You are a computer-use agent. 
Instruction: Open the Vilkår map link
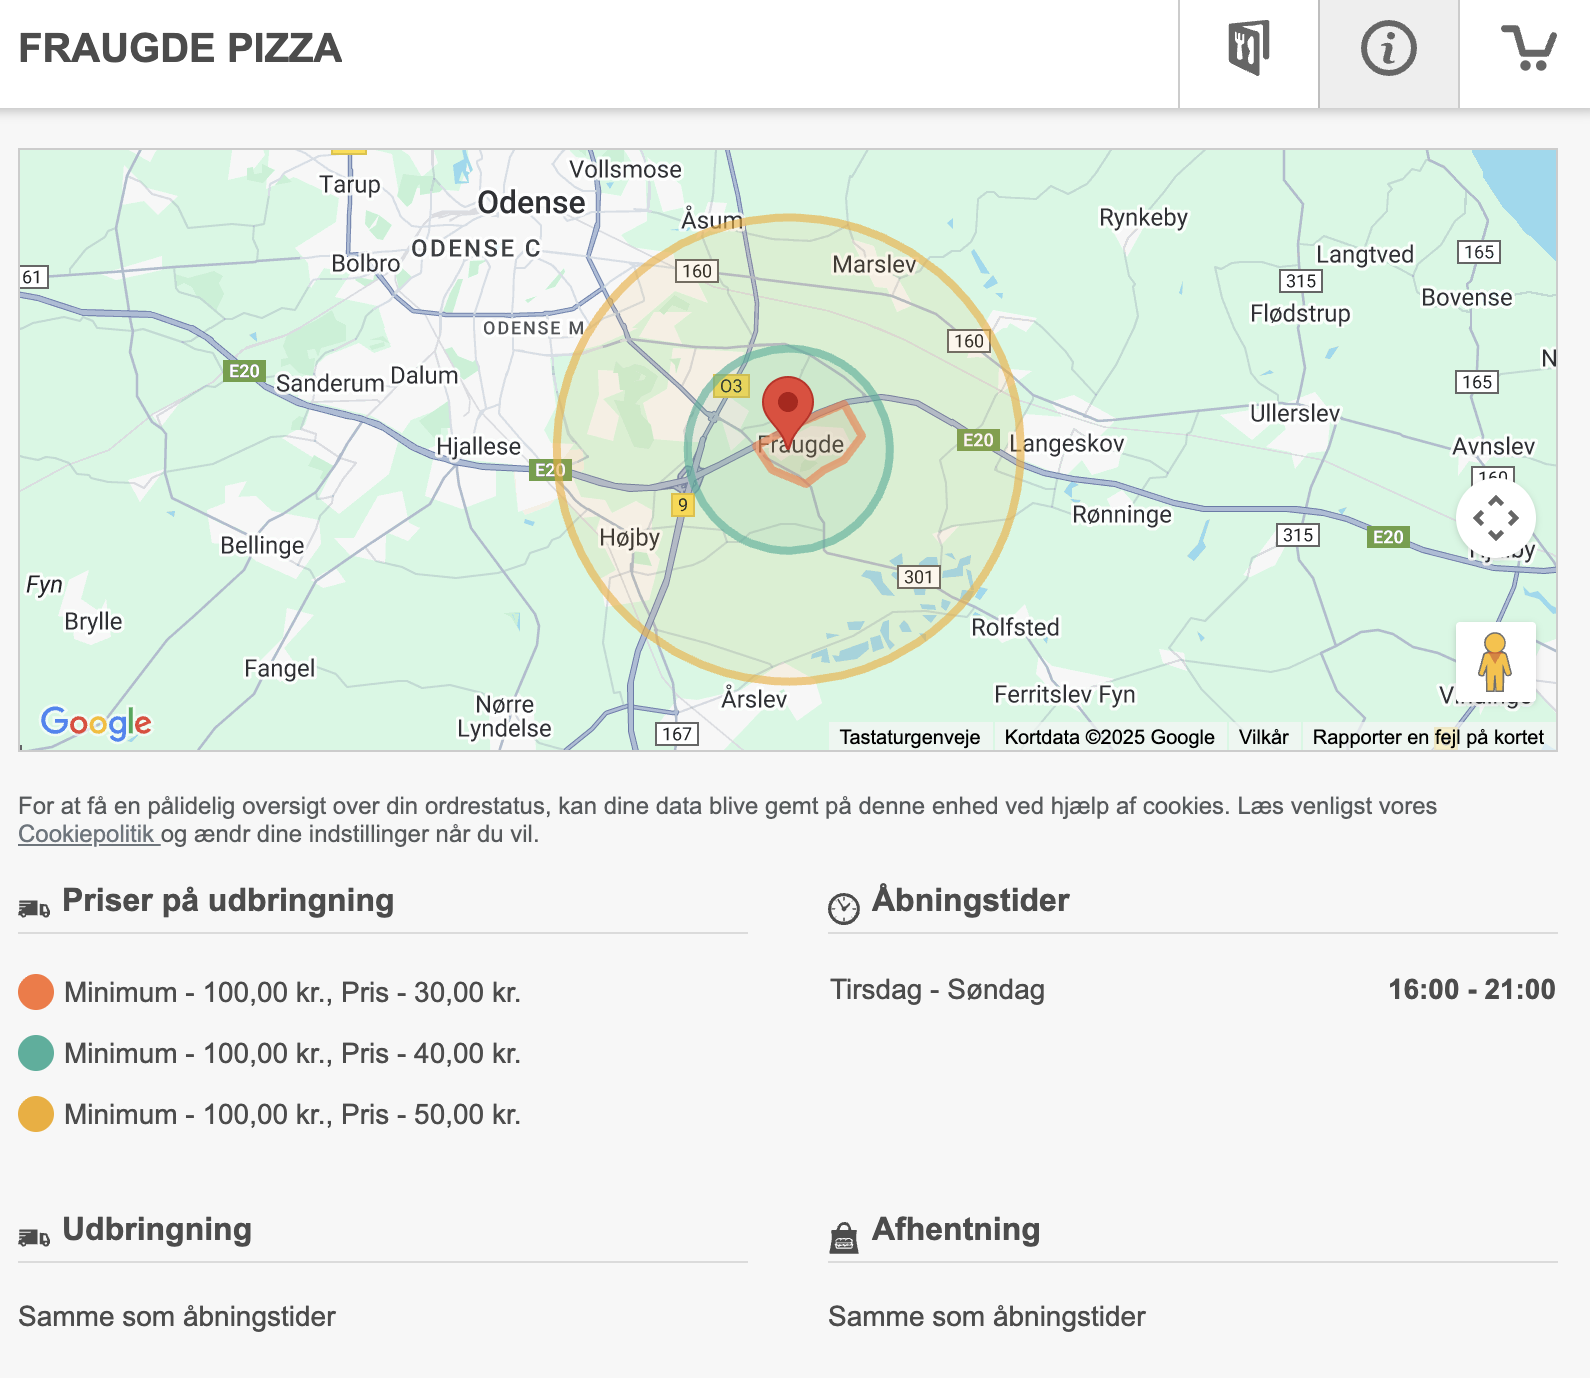[1264, 737]
